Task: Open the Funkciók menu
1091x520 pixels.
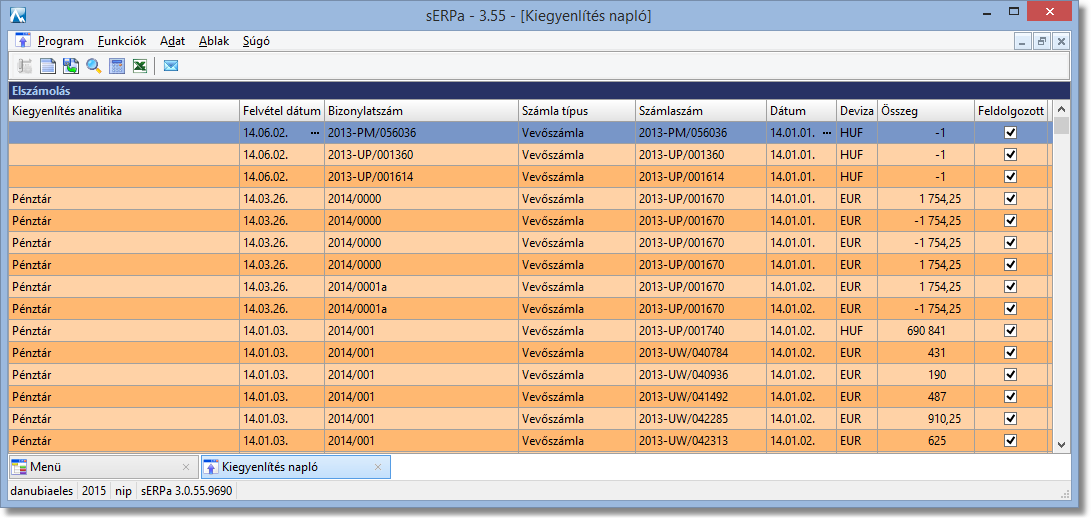Action: [122, 41]
